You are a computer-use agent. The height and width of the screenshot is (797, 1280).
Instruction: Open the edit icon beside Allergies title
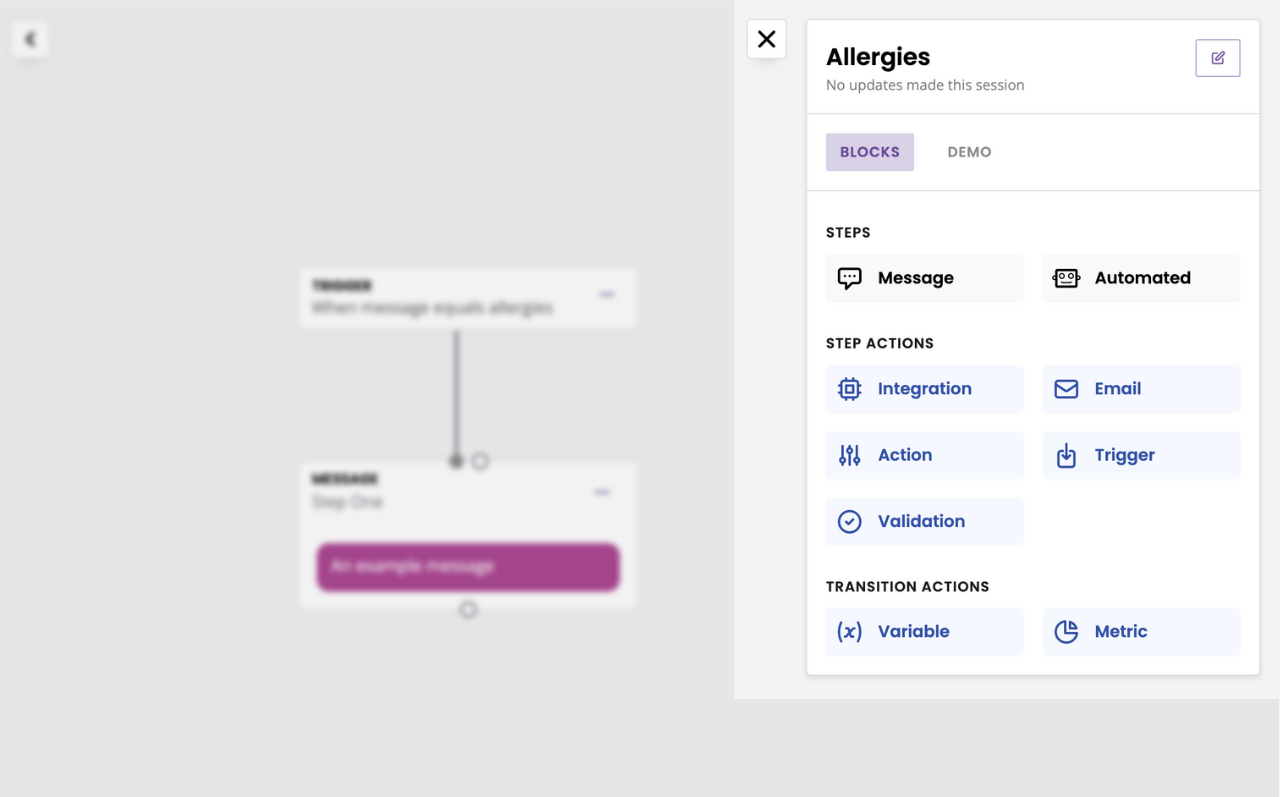[x=1217, y=57]
